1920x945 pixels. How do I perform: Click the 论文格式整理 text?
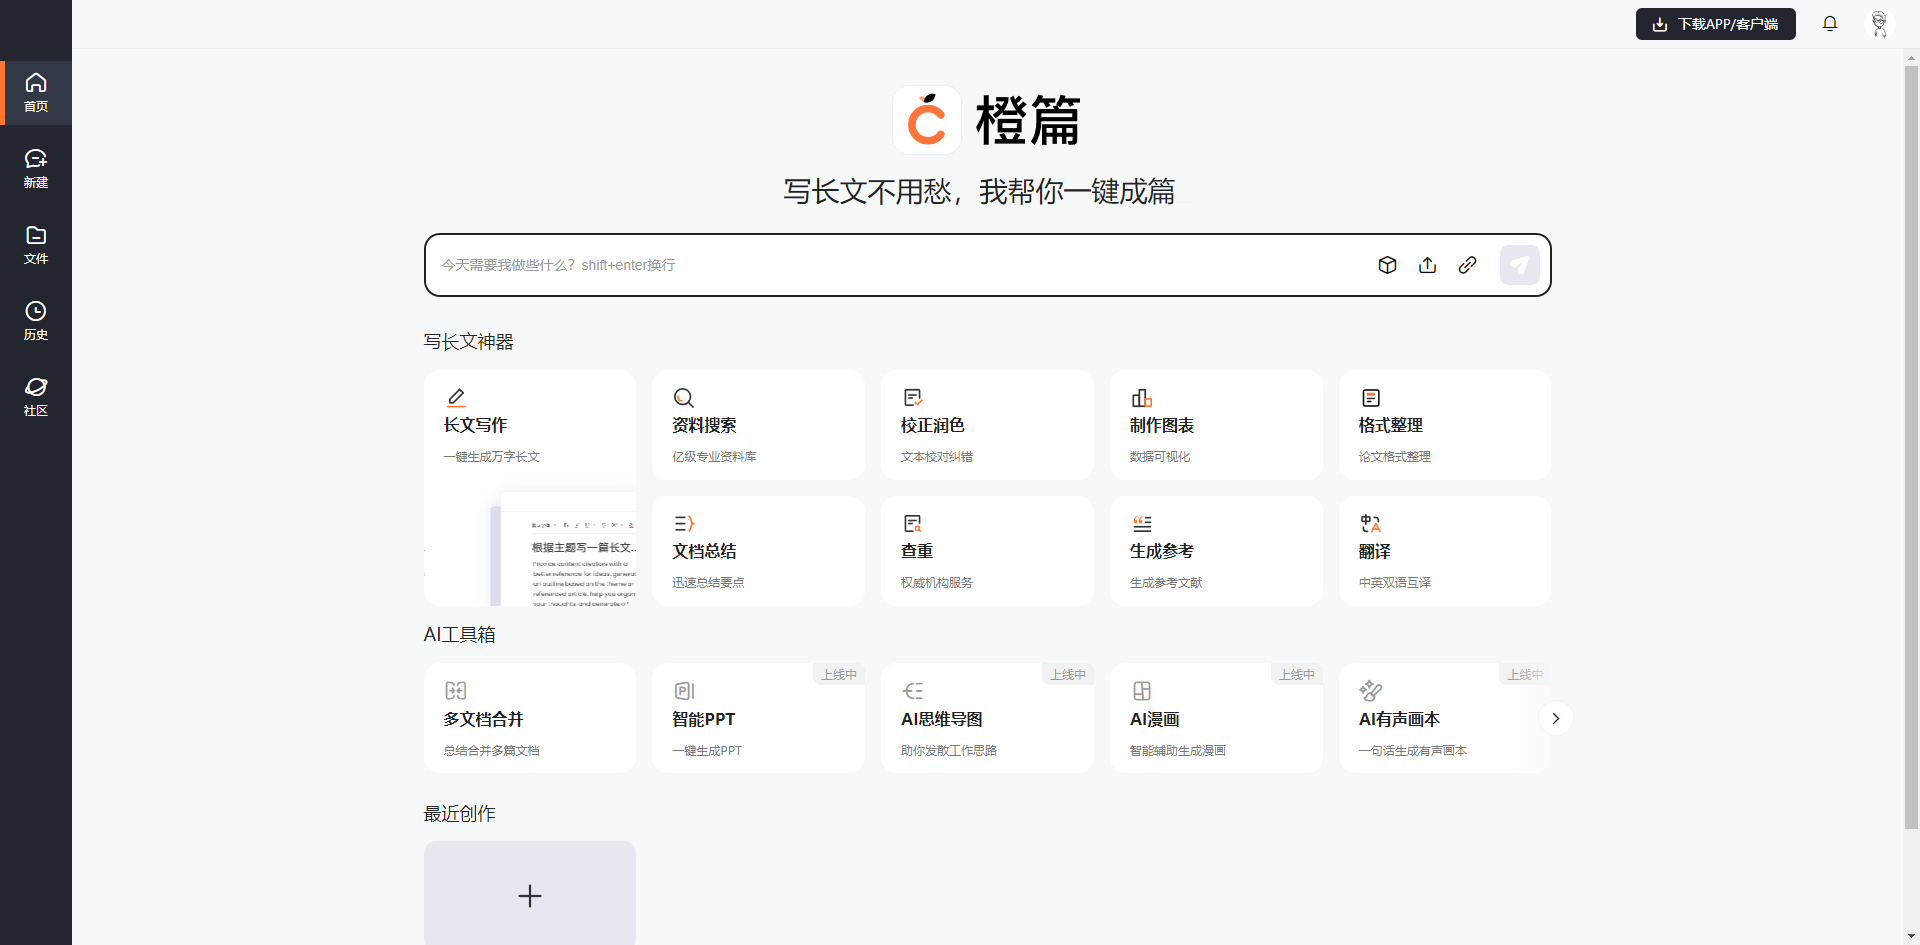click(1395, 457)
